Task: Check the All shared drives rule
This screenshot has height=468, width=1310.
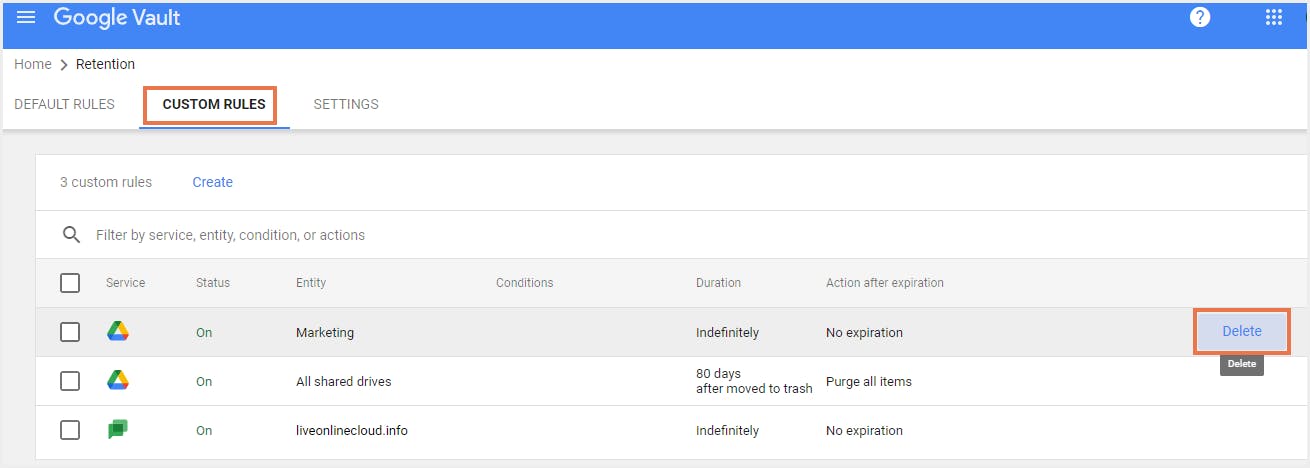Action: click(x=70, y=381)
